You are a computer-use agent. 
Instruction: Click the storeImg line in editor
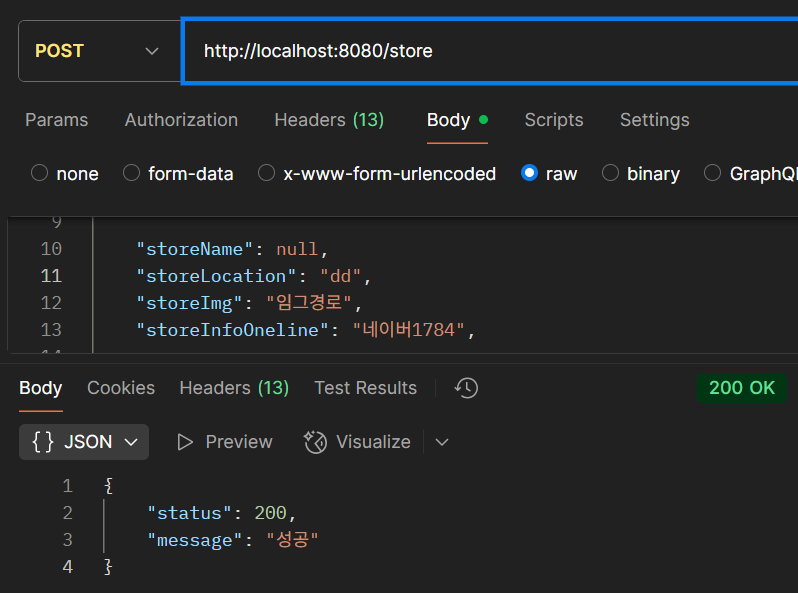(x=249, y=303)
